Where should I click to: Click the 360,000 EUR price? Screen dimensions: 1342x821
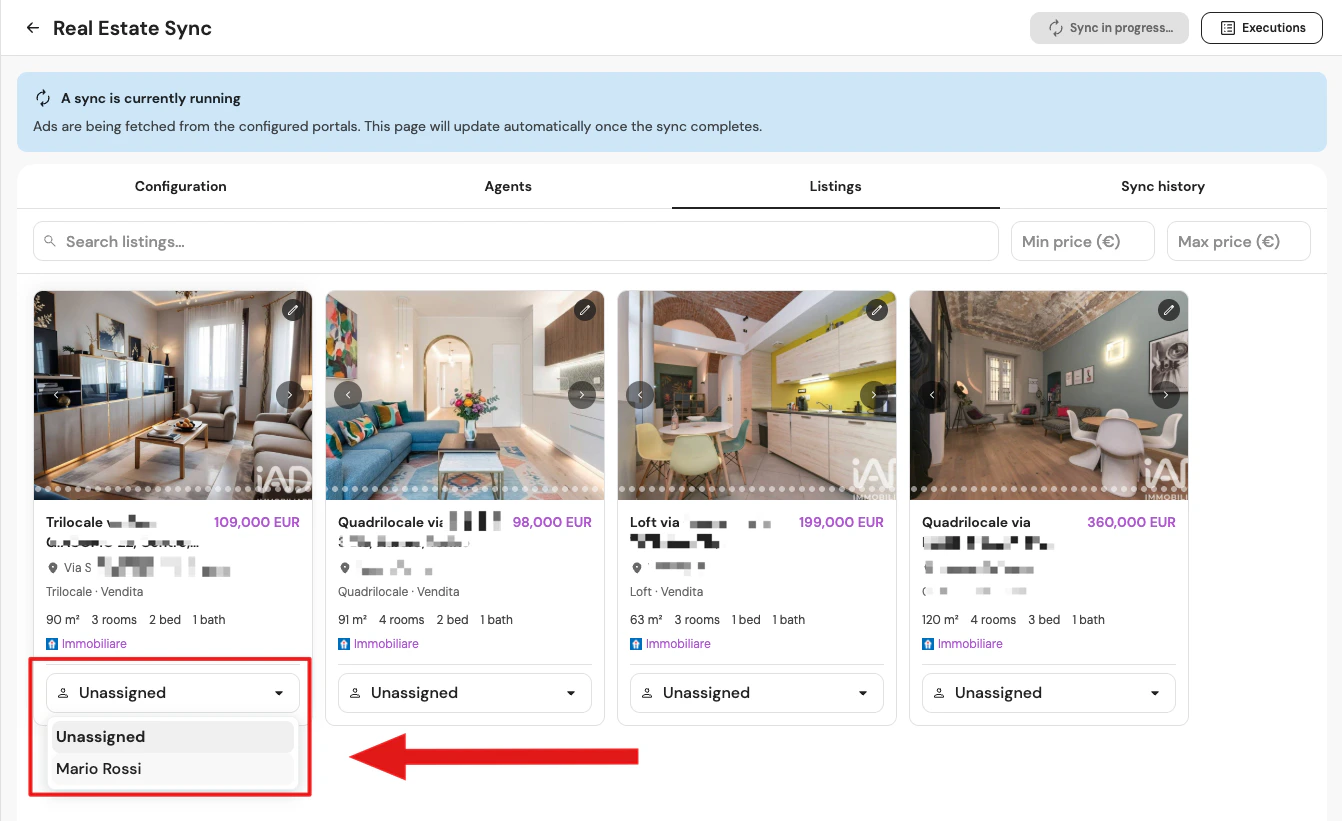[1132, 522]
